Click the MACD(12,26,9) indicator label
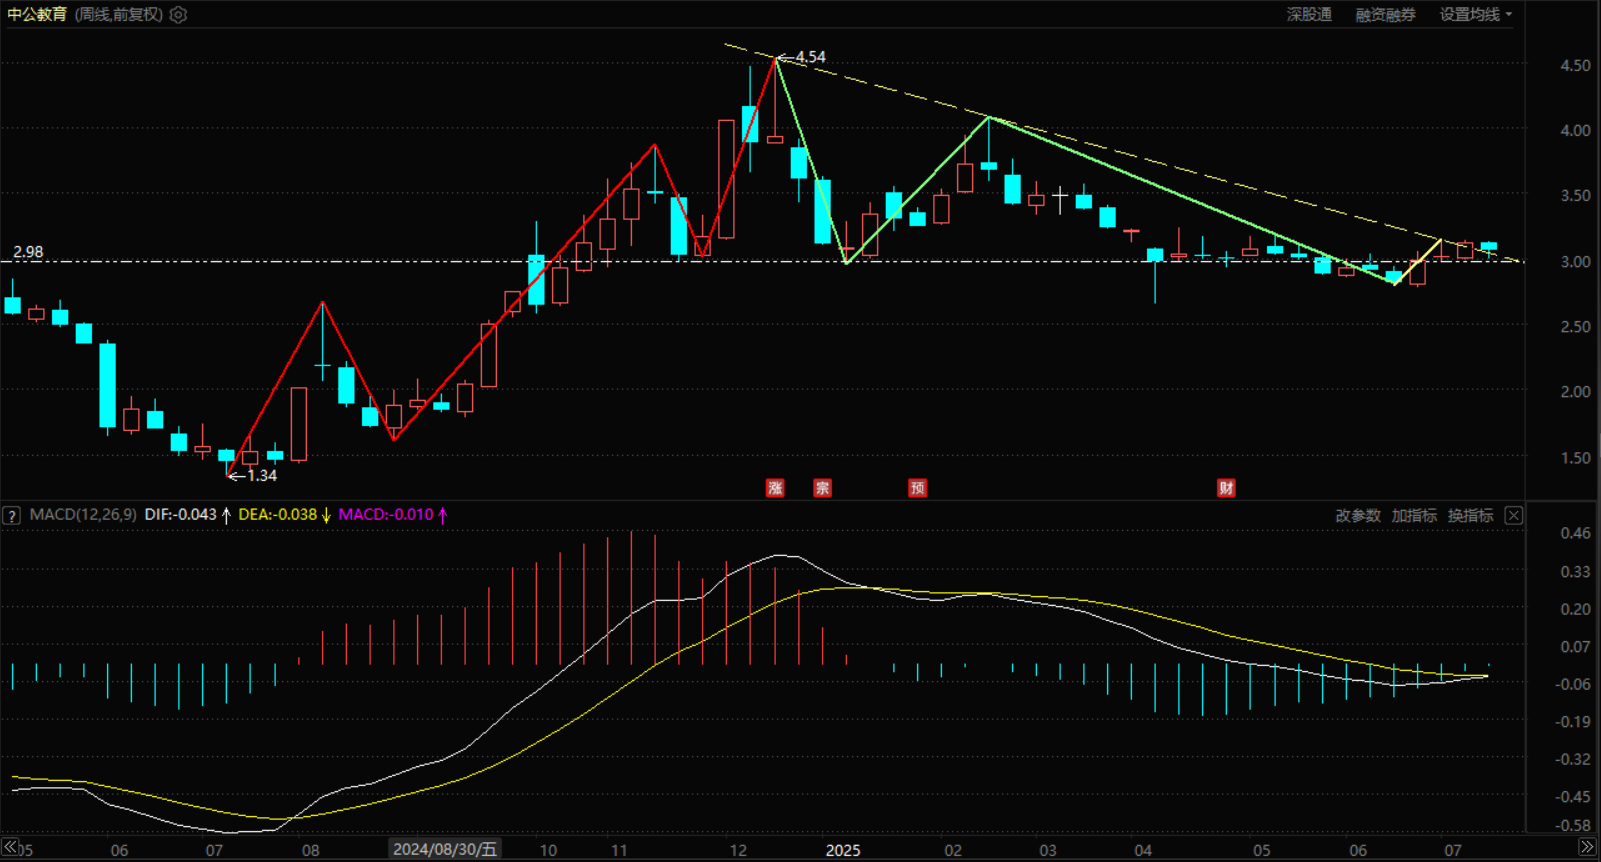The width and height of the screenshot is (1601, 862). tap(83, 514)
